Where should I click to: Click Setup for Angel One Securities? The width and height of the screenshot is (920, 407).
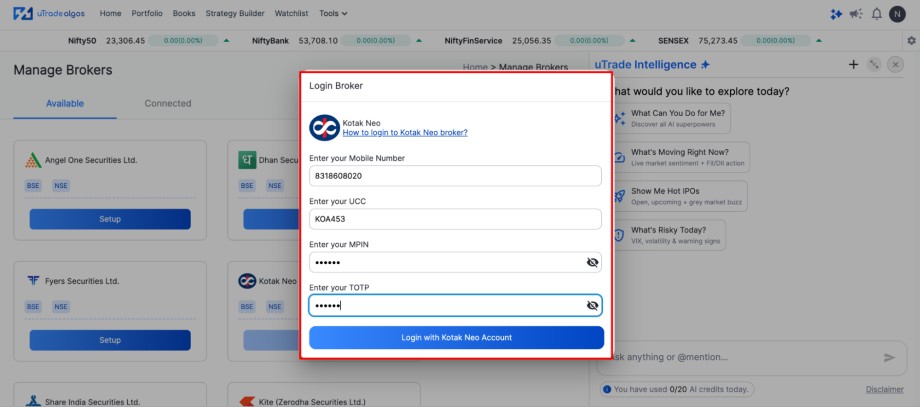(x=110, y=219)
